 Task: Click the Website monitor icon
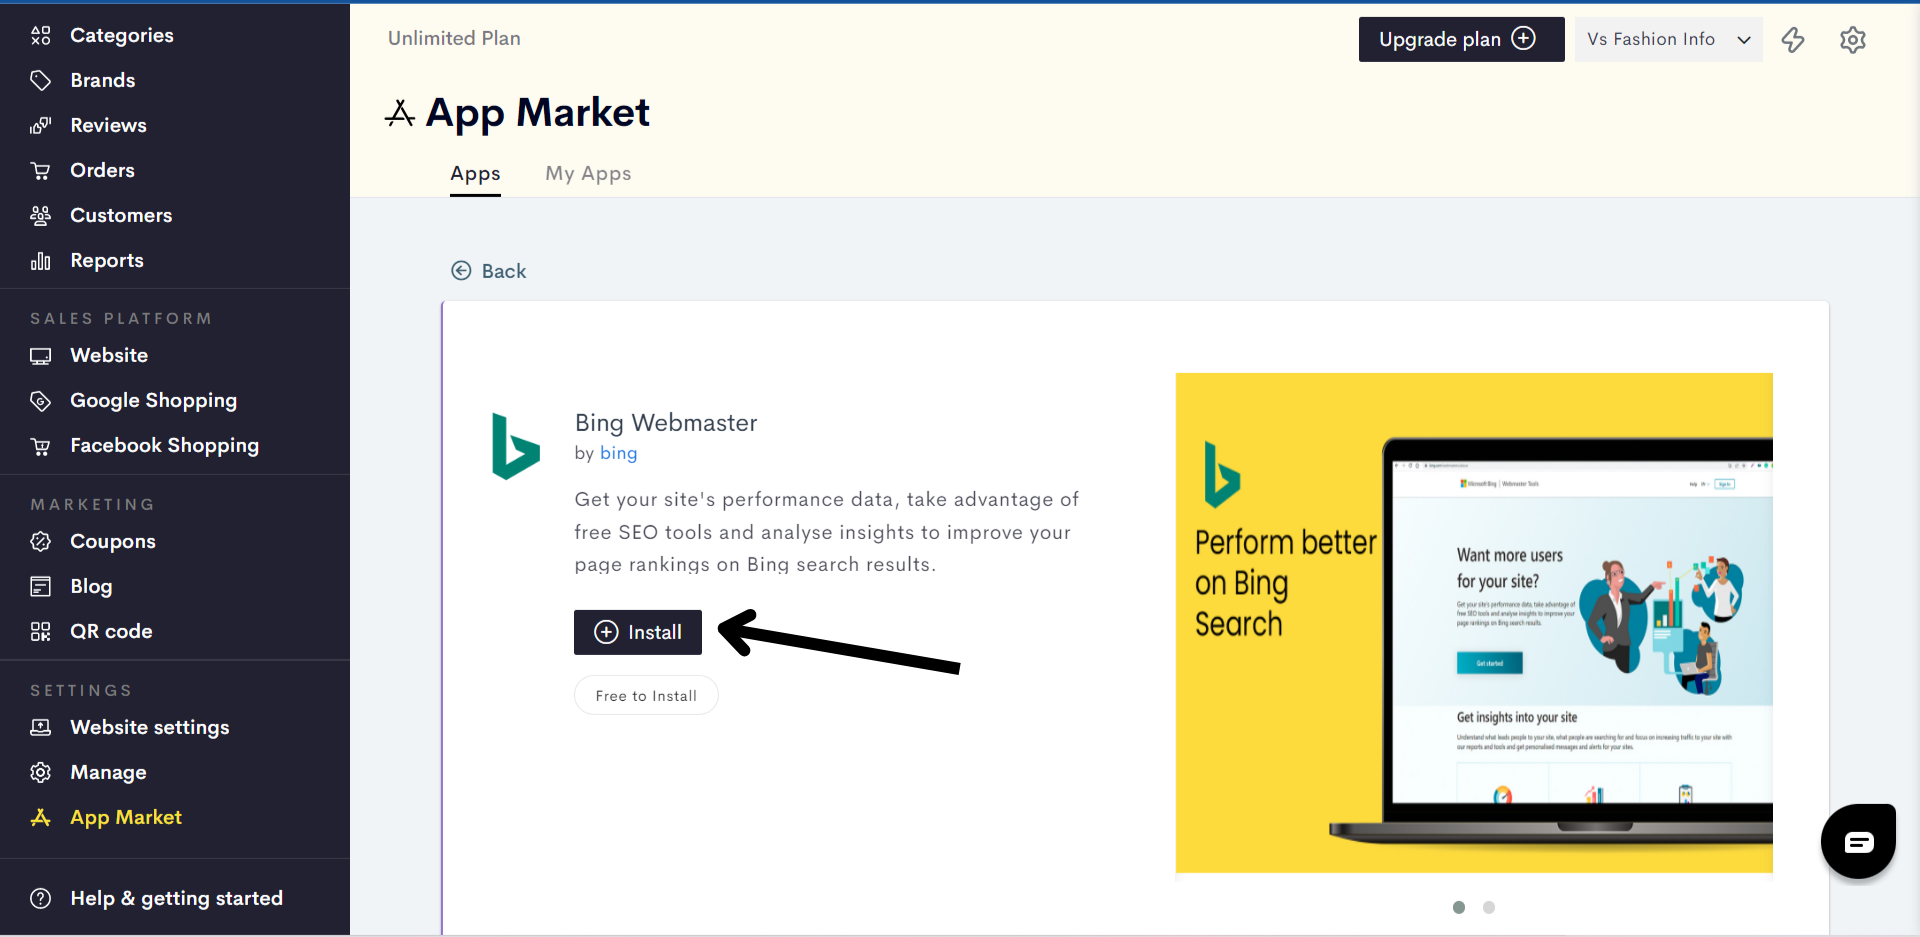coord(40,355)
